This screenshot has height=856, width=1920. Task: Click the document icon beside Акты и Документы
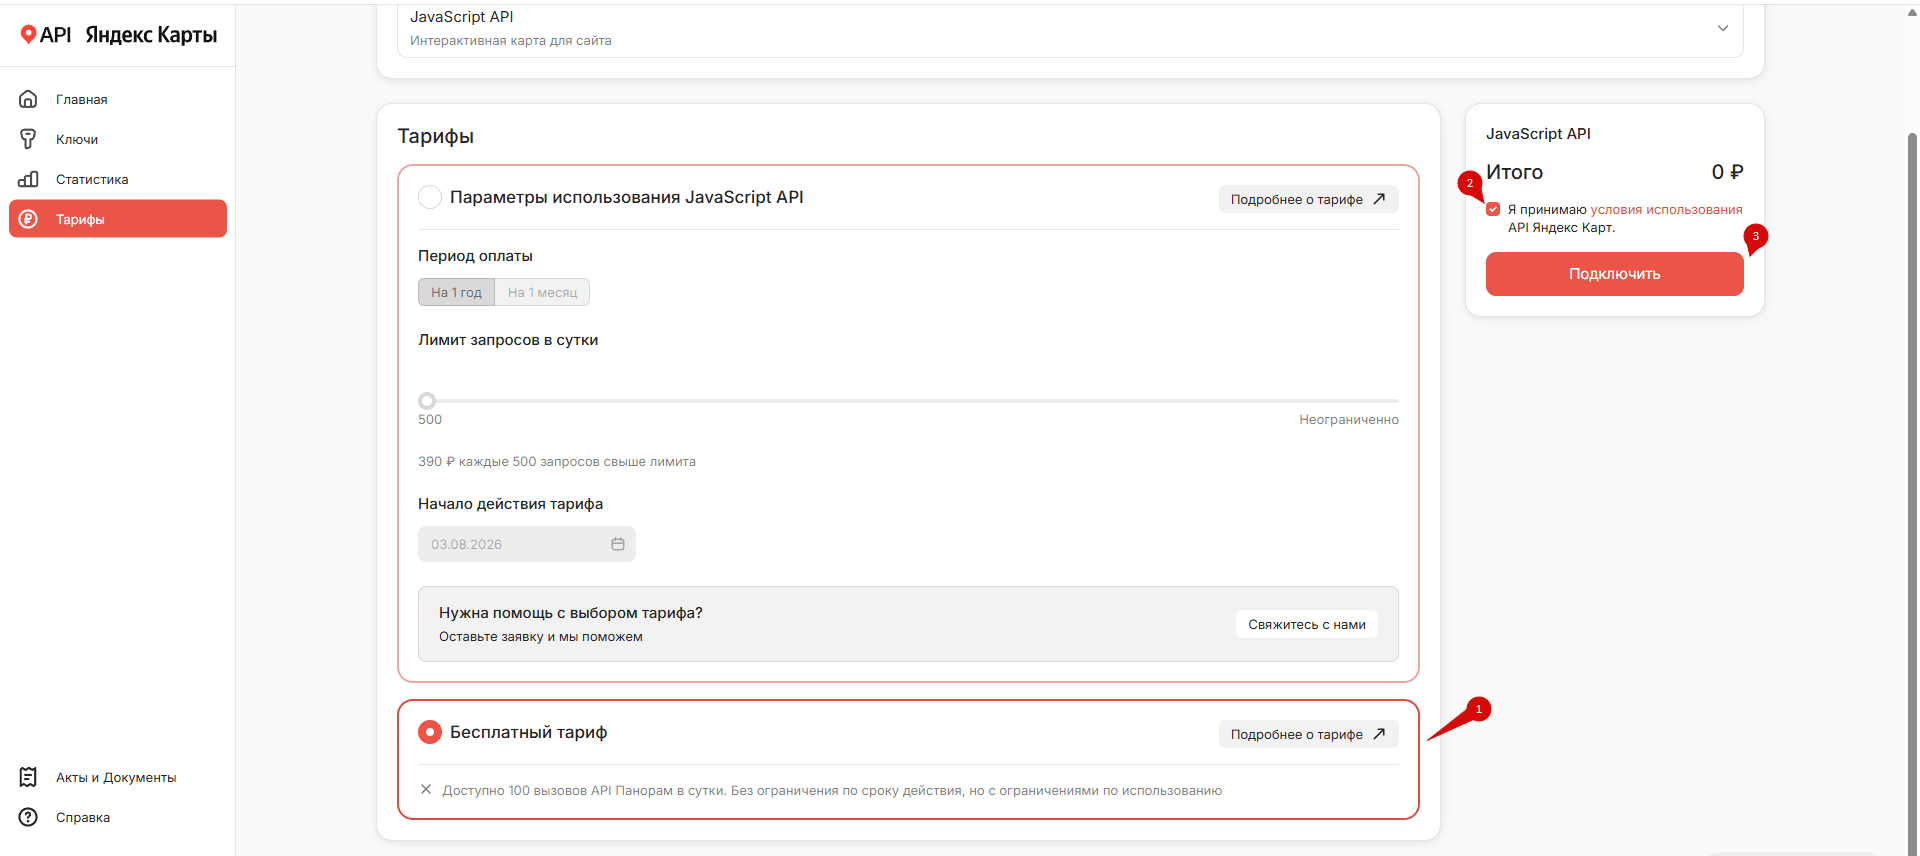pos(28,777)
